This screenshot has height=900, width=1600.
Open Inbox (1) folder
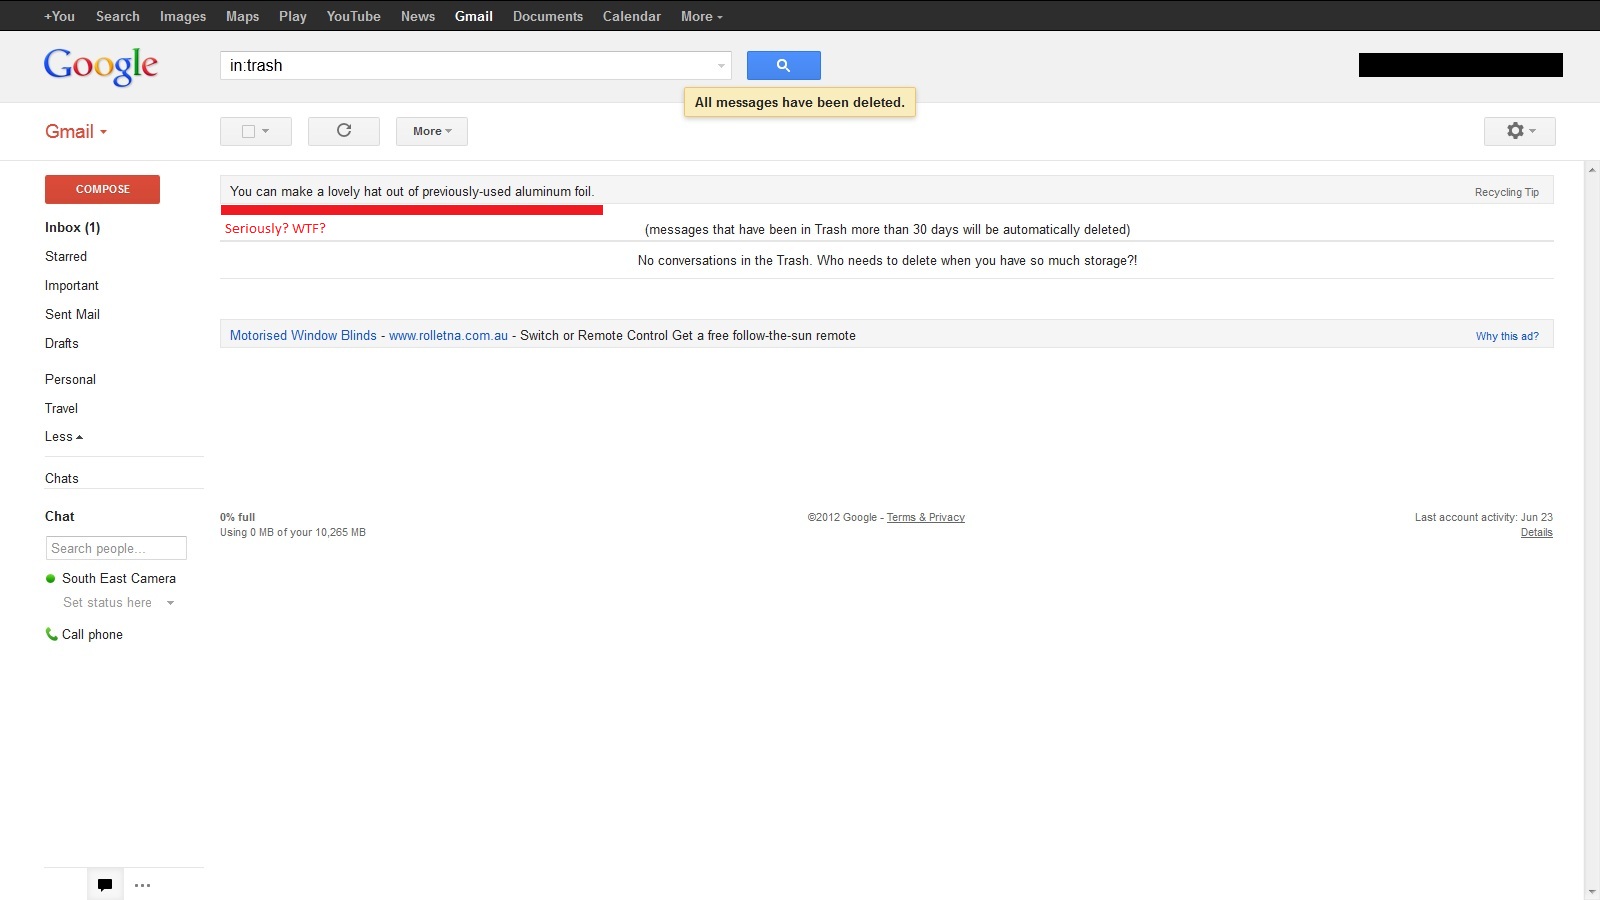coord(73,227)
